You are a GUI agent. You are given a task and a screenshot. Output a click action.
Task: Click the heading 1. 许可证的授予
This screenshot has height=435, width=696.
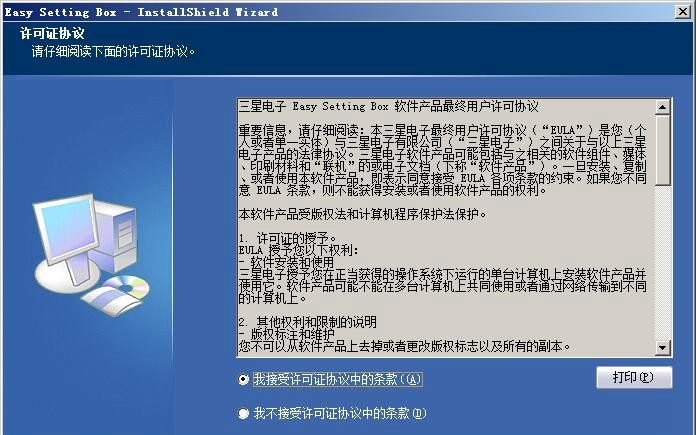(x=288, y=238)
